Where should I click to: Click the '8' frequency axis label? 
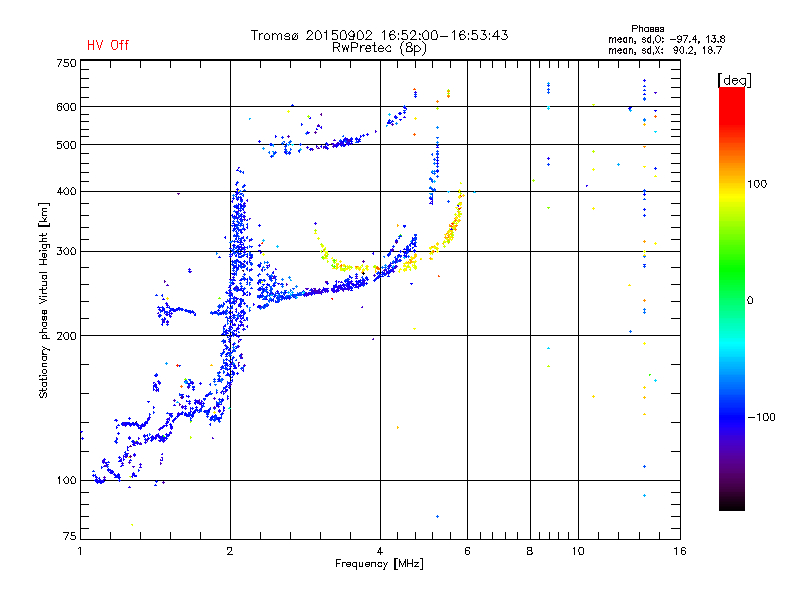(530, 551)
